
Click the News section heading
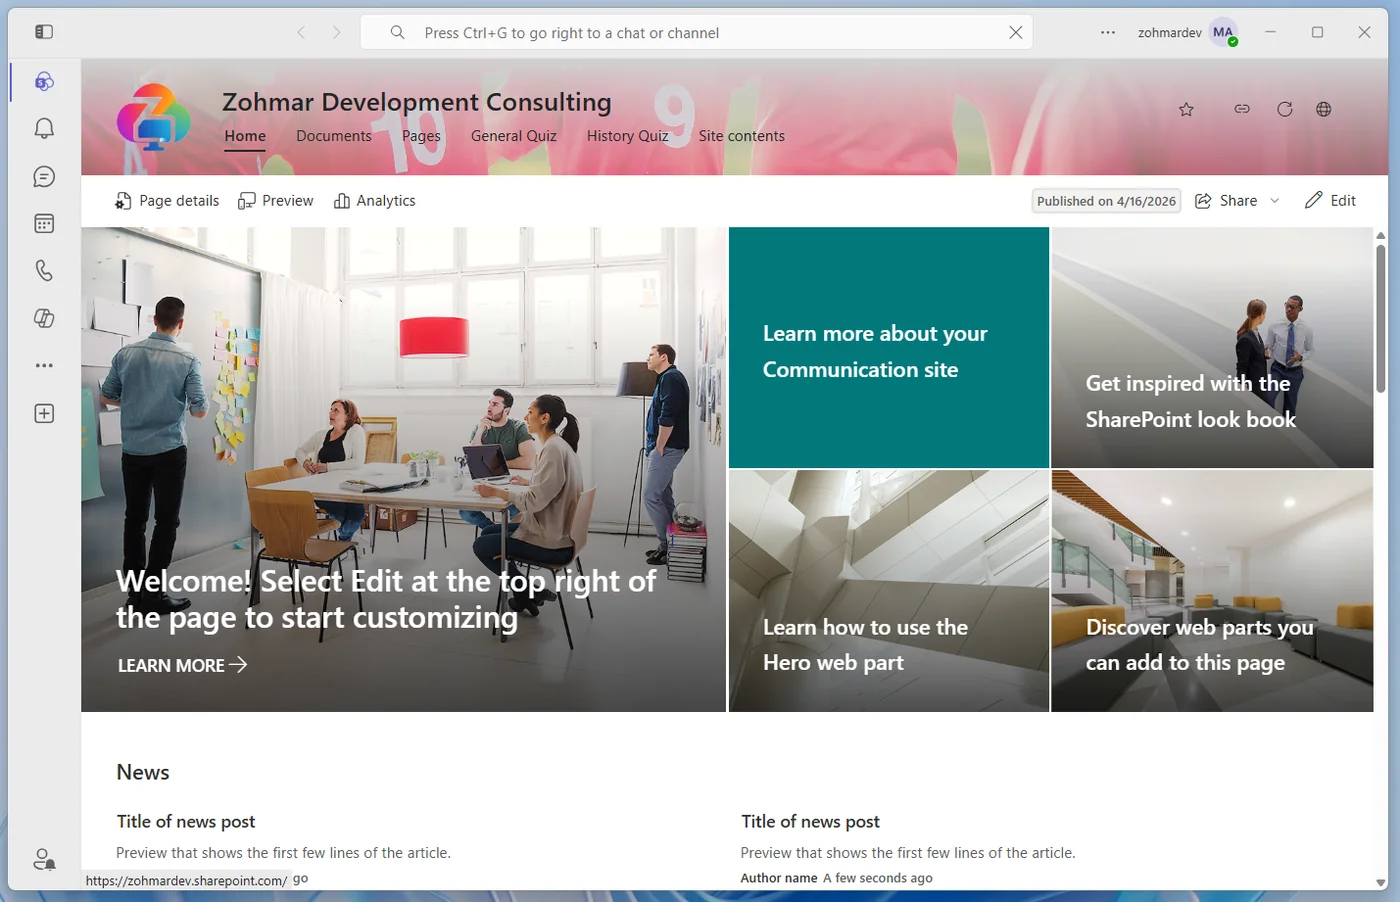(x=143, y=772)
